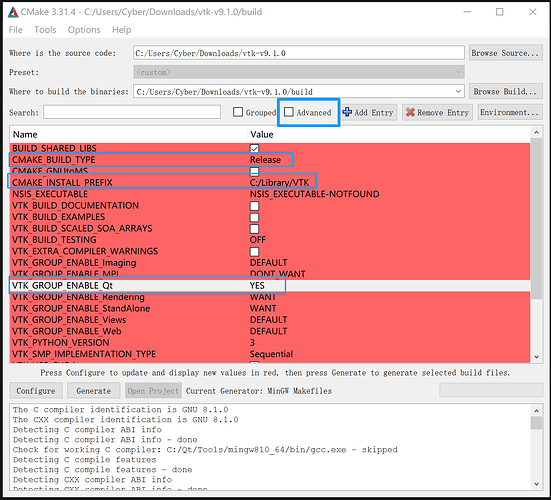Click Sequential value for VTK_SMP_IMPLEMENTATION_TYPE

coord(271,354)
